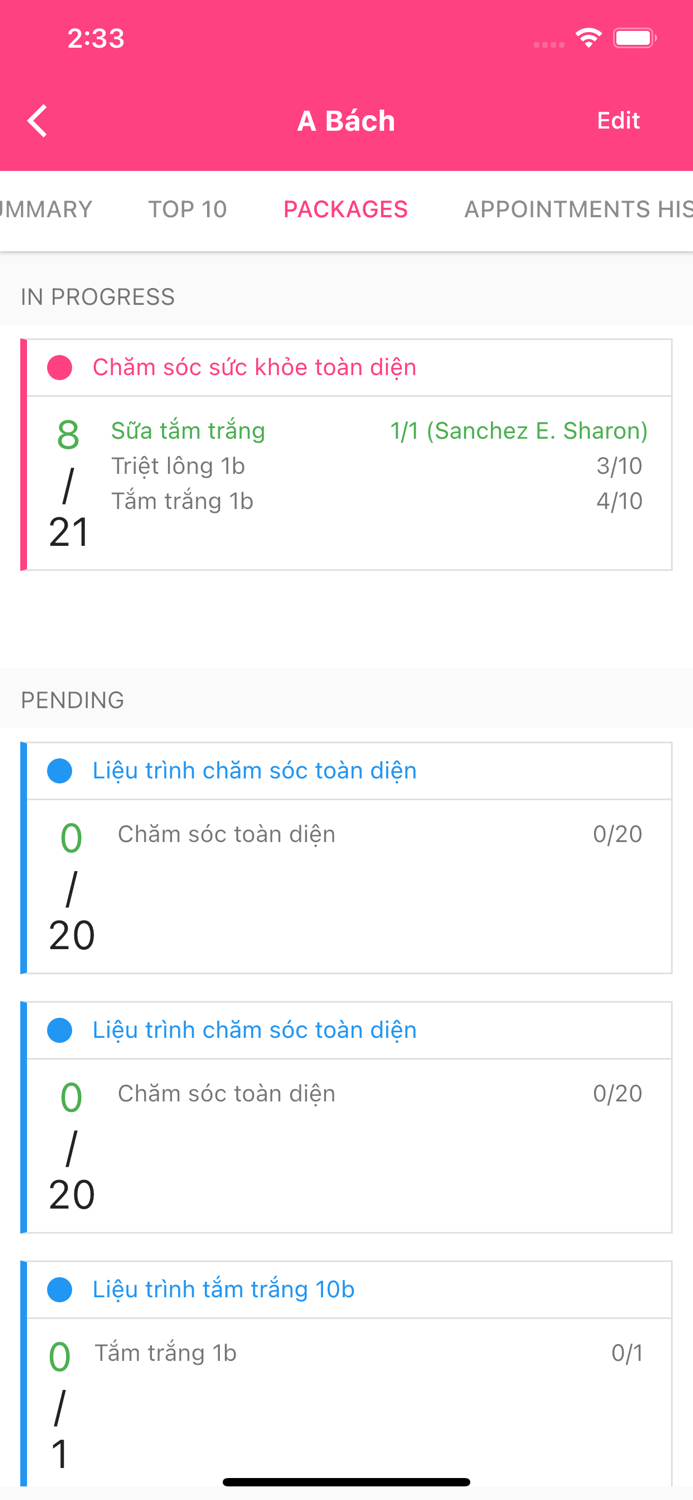Open the first Liệu trình chăm sóc toàn diện
The image size is (693, 1500).
[x=254, y=771]
